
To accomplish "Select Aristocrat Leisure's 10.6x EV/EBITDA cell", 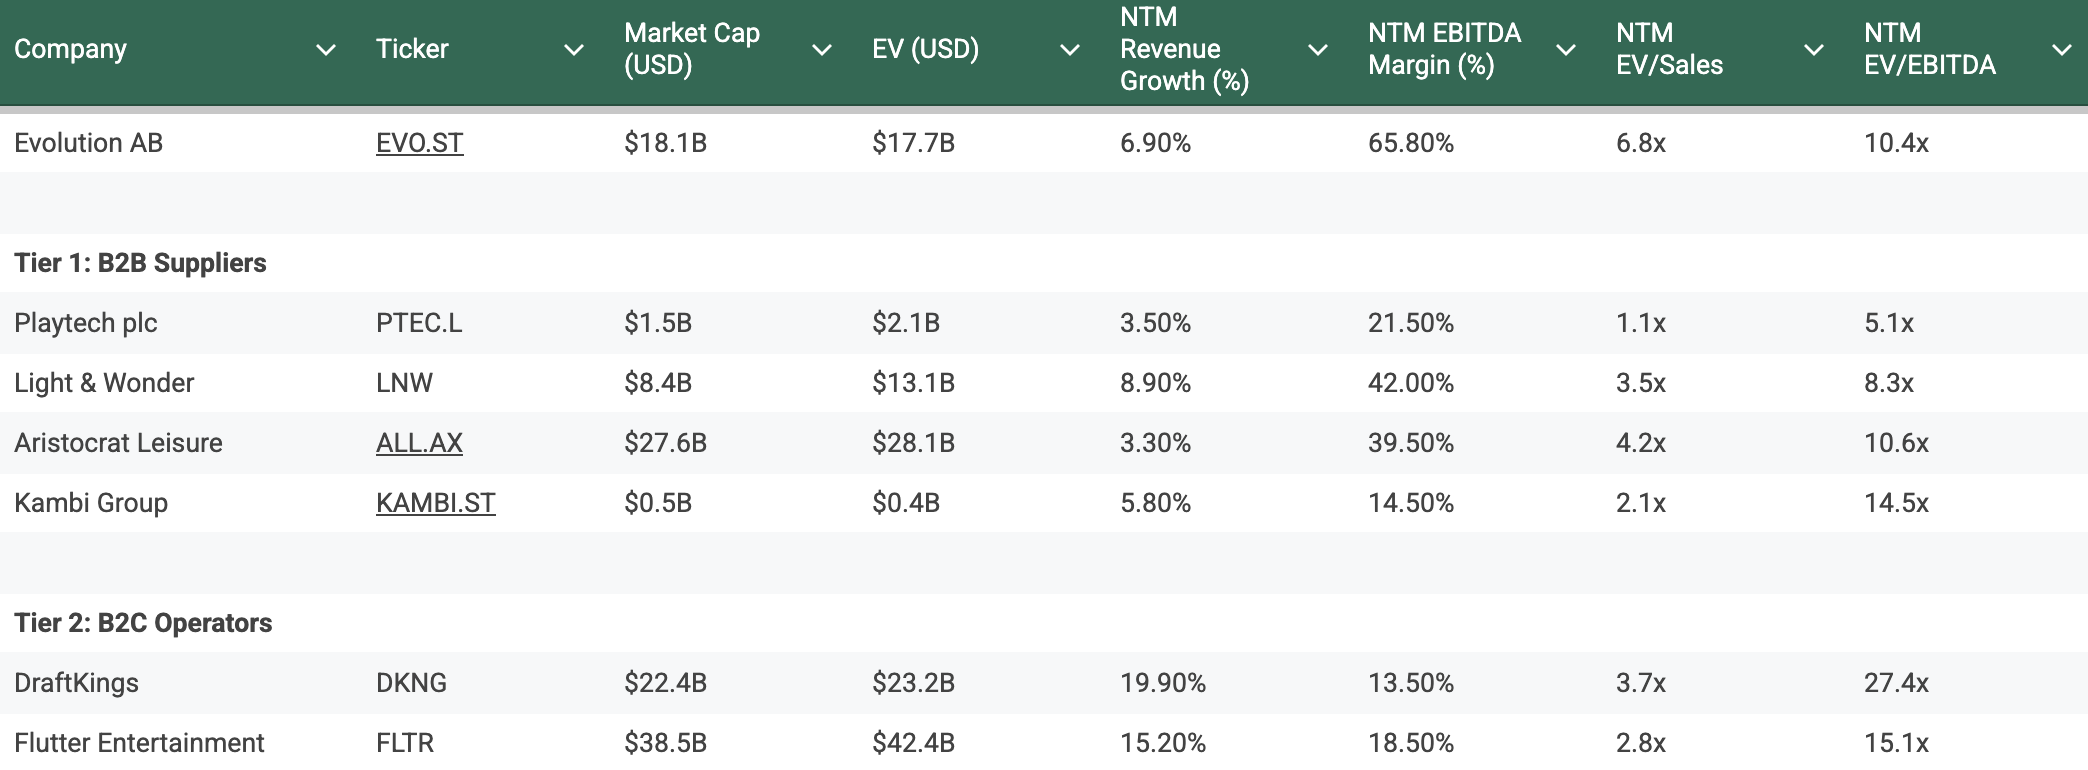I will pos(1896,443).
